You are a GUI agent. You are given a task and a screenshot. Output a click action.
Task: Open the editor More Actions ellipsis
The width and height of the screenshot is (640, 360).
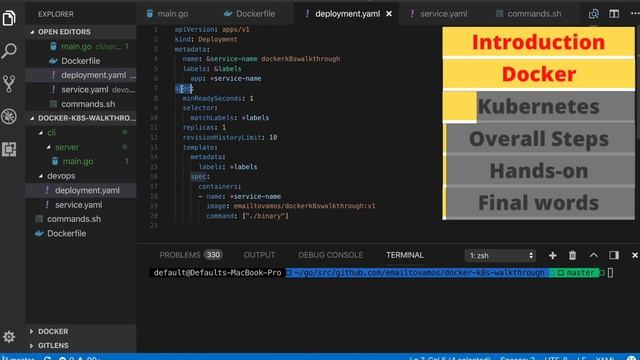(634, 13)
